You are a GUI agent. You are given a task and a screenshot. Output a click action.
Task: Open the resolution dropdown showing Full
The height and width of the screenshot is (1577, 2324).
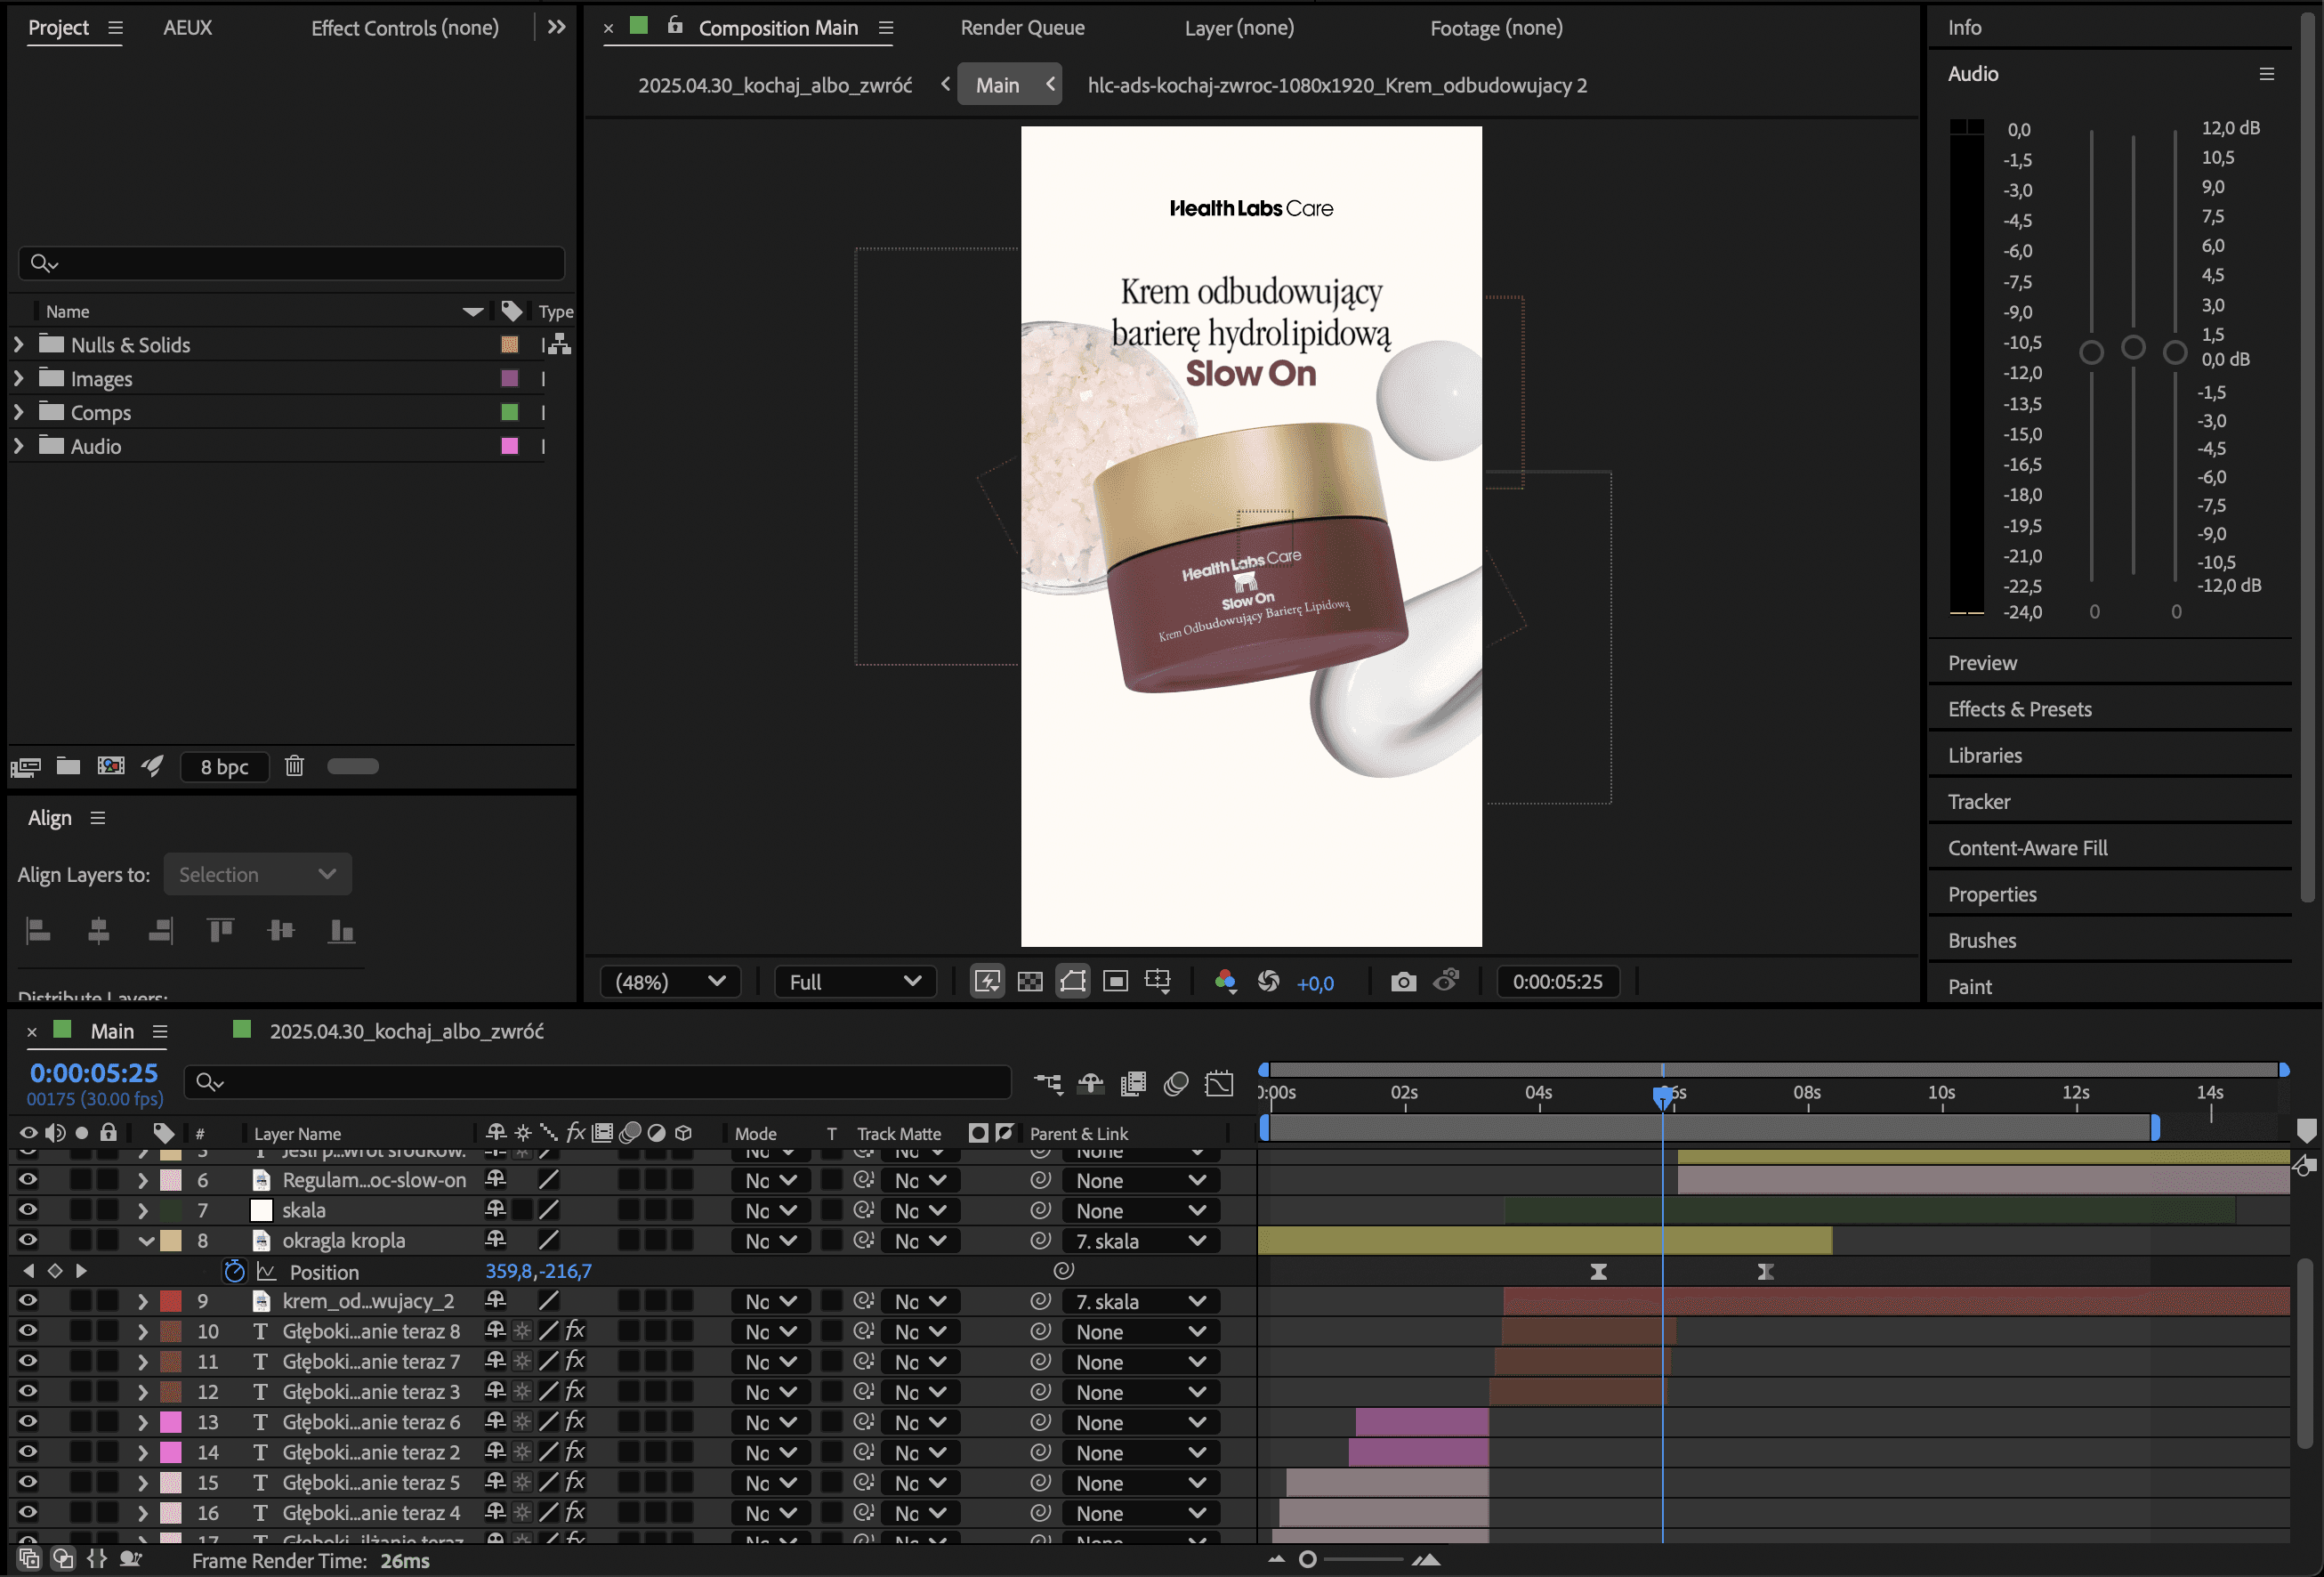[x=855, y=981]
